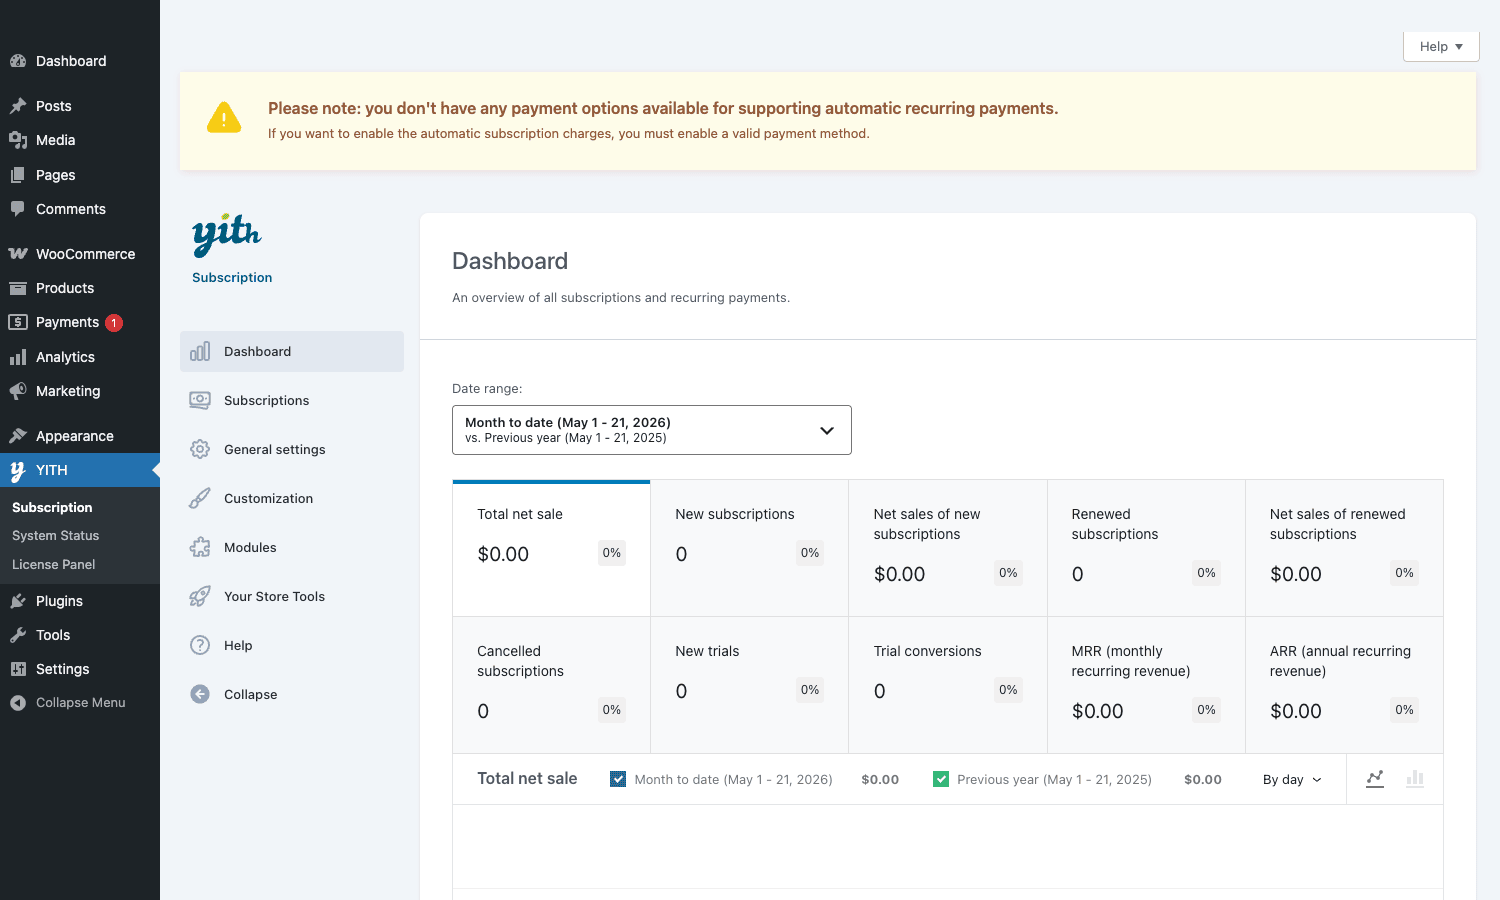This screenshot has width=1500, height=900.
Task: Open the Plugins menu item
Action: pyautogui.click(x=80, y=601)
